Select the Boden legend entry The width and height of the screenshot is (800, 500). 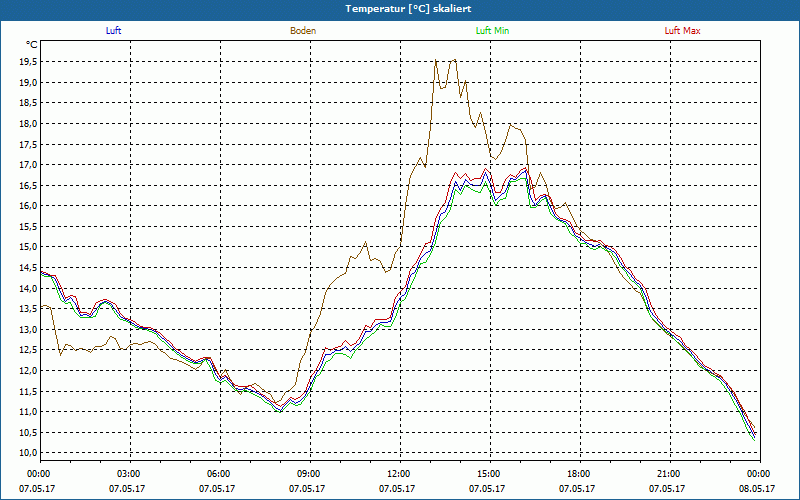pyautogui.click(x=303, y=31)
